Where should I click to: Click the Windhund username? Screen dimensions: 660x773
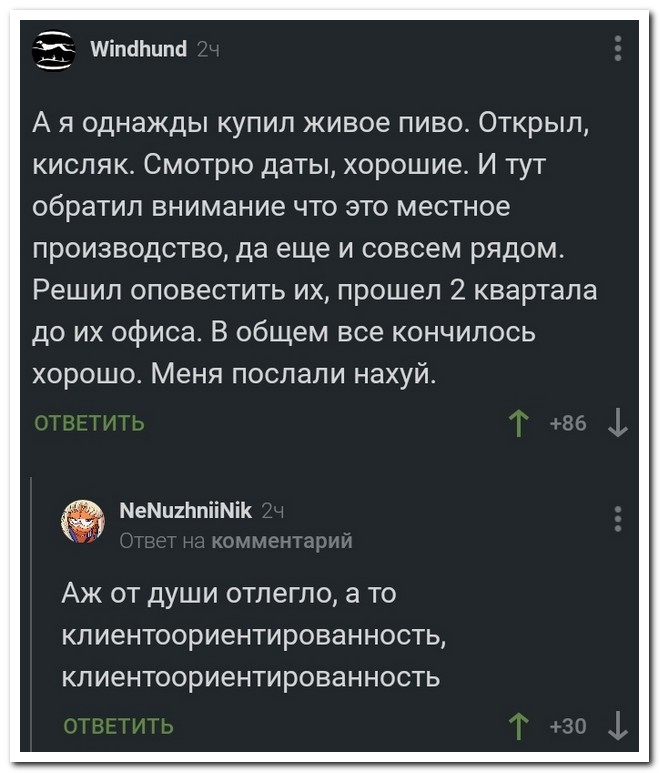[x=139, y=49]
